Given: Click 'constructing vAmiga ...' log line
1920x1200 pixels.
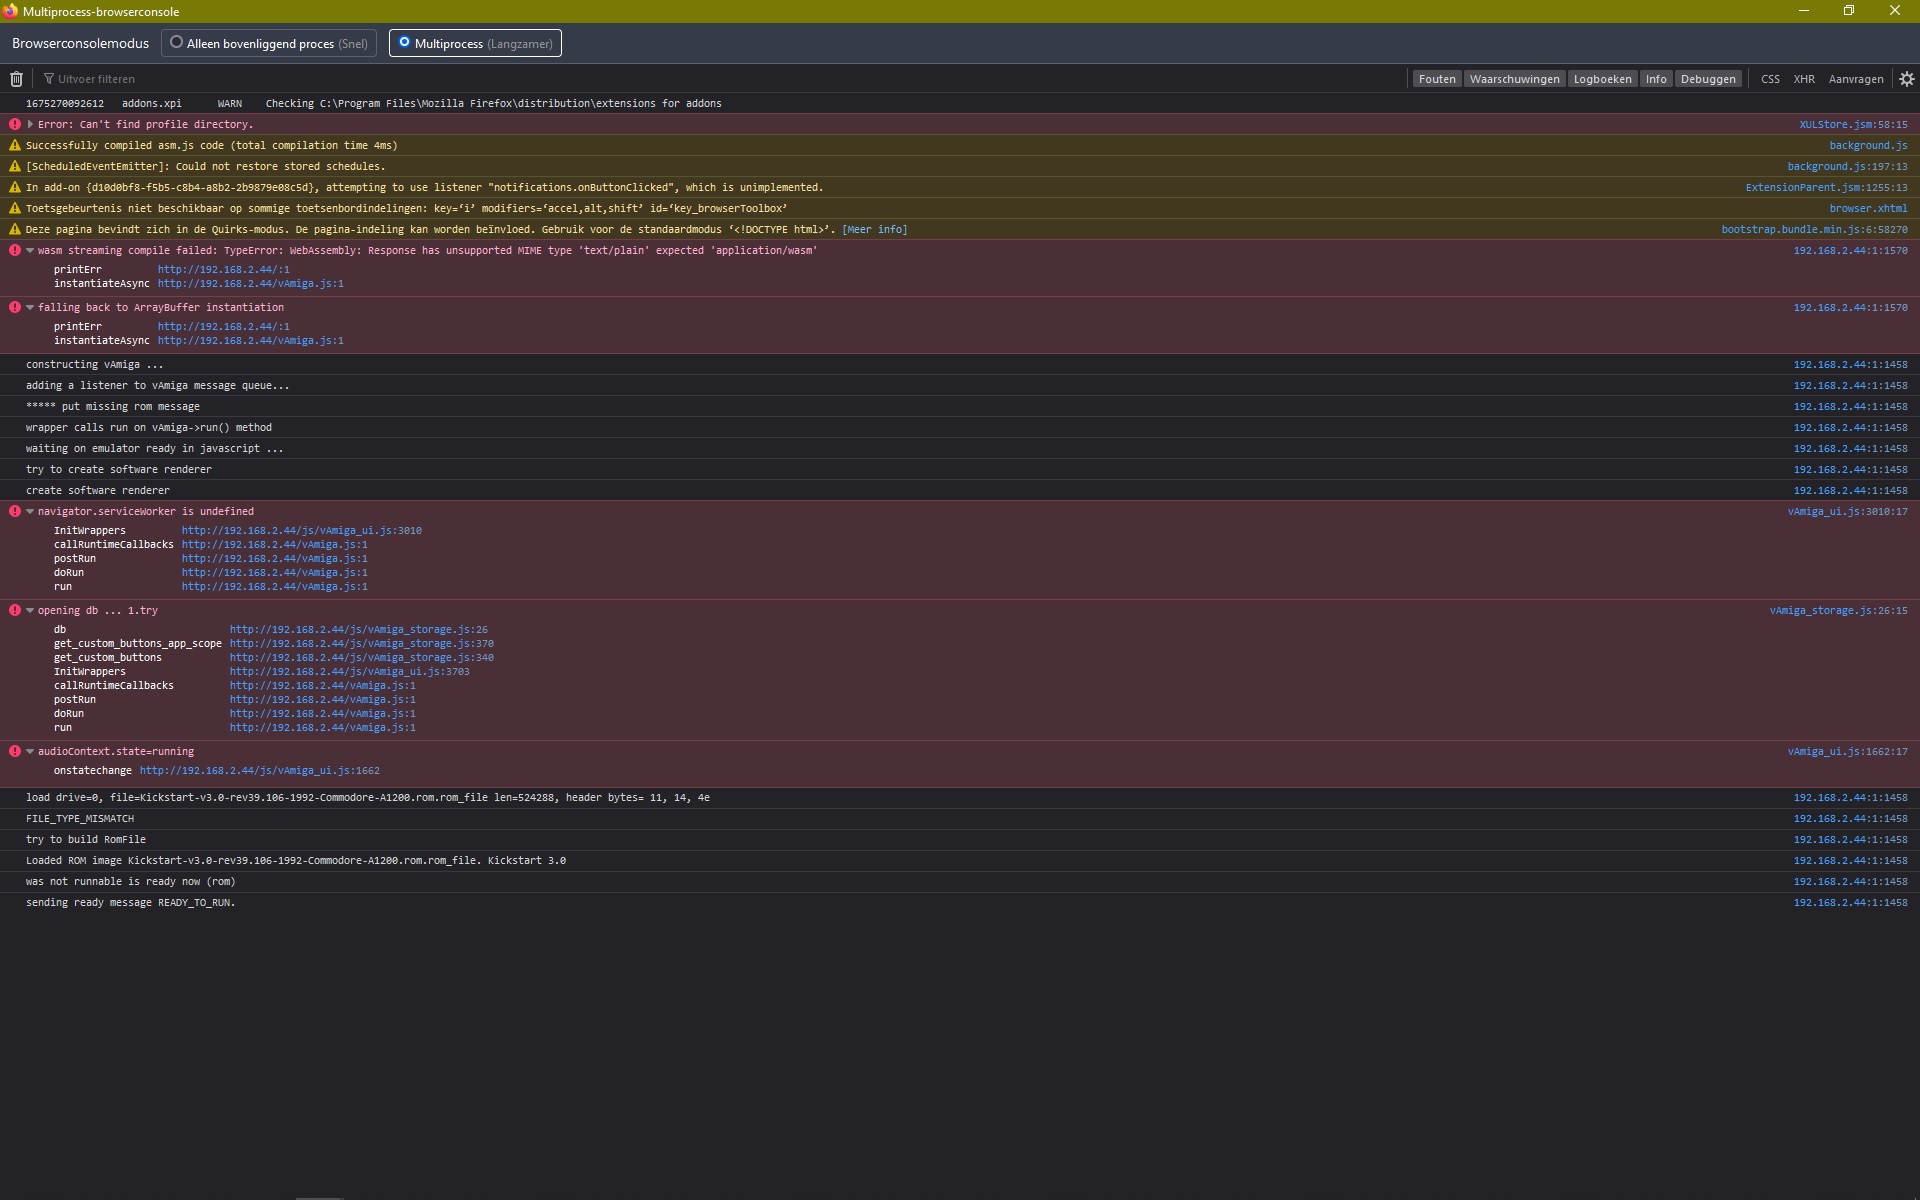Looking at the screenshot, I should click(94, 365).
